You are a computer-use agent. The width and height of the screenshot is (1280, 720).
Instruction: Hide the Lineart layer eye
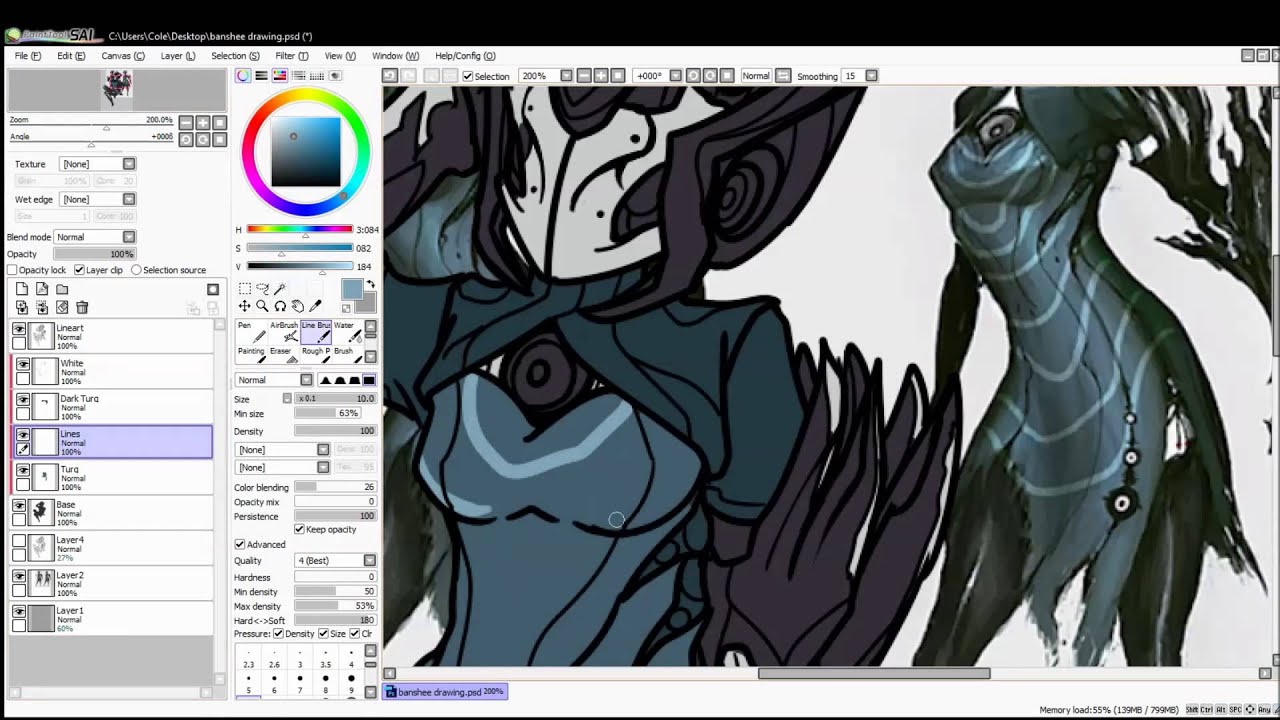(19, 329)
